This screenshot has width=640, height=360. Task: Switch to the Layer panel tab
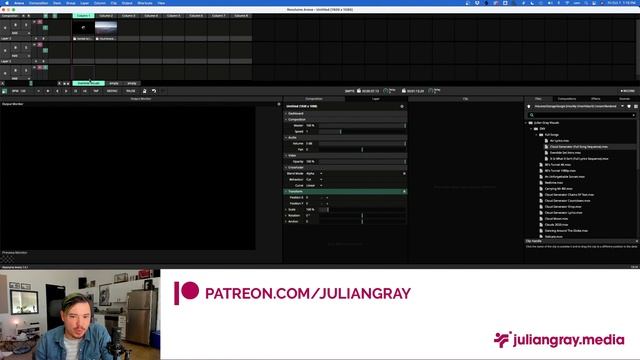click(376, 99)
